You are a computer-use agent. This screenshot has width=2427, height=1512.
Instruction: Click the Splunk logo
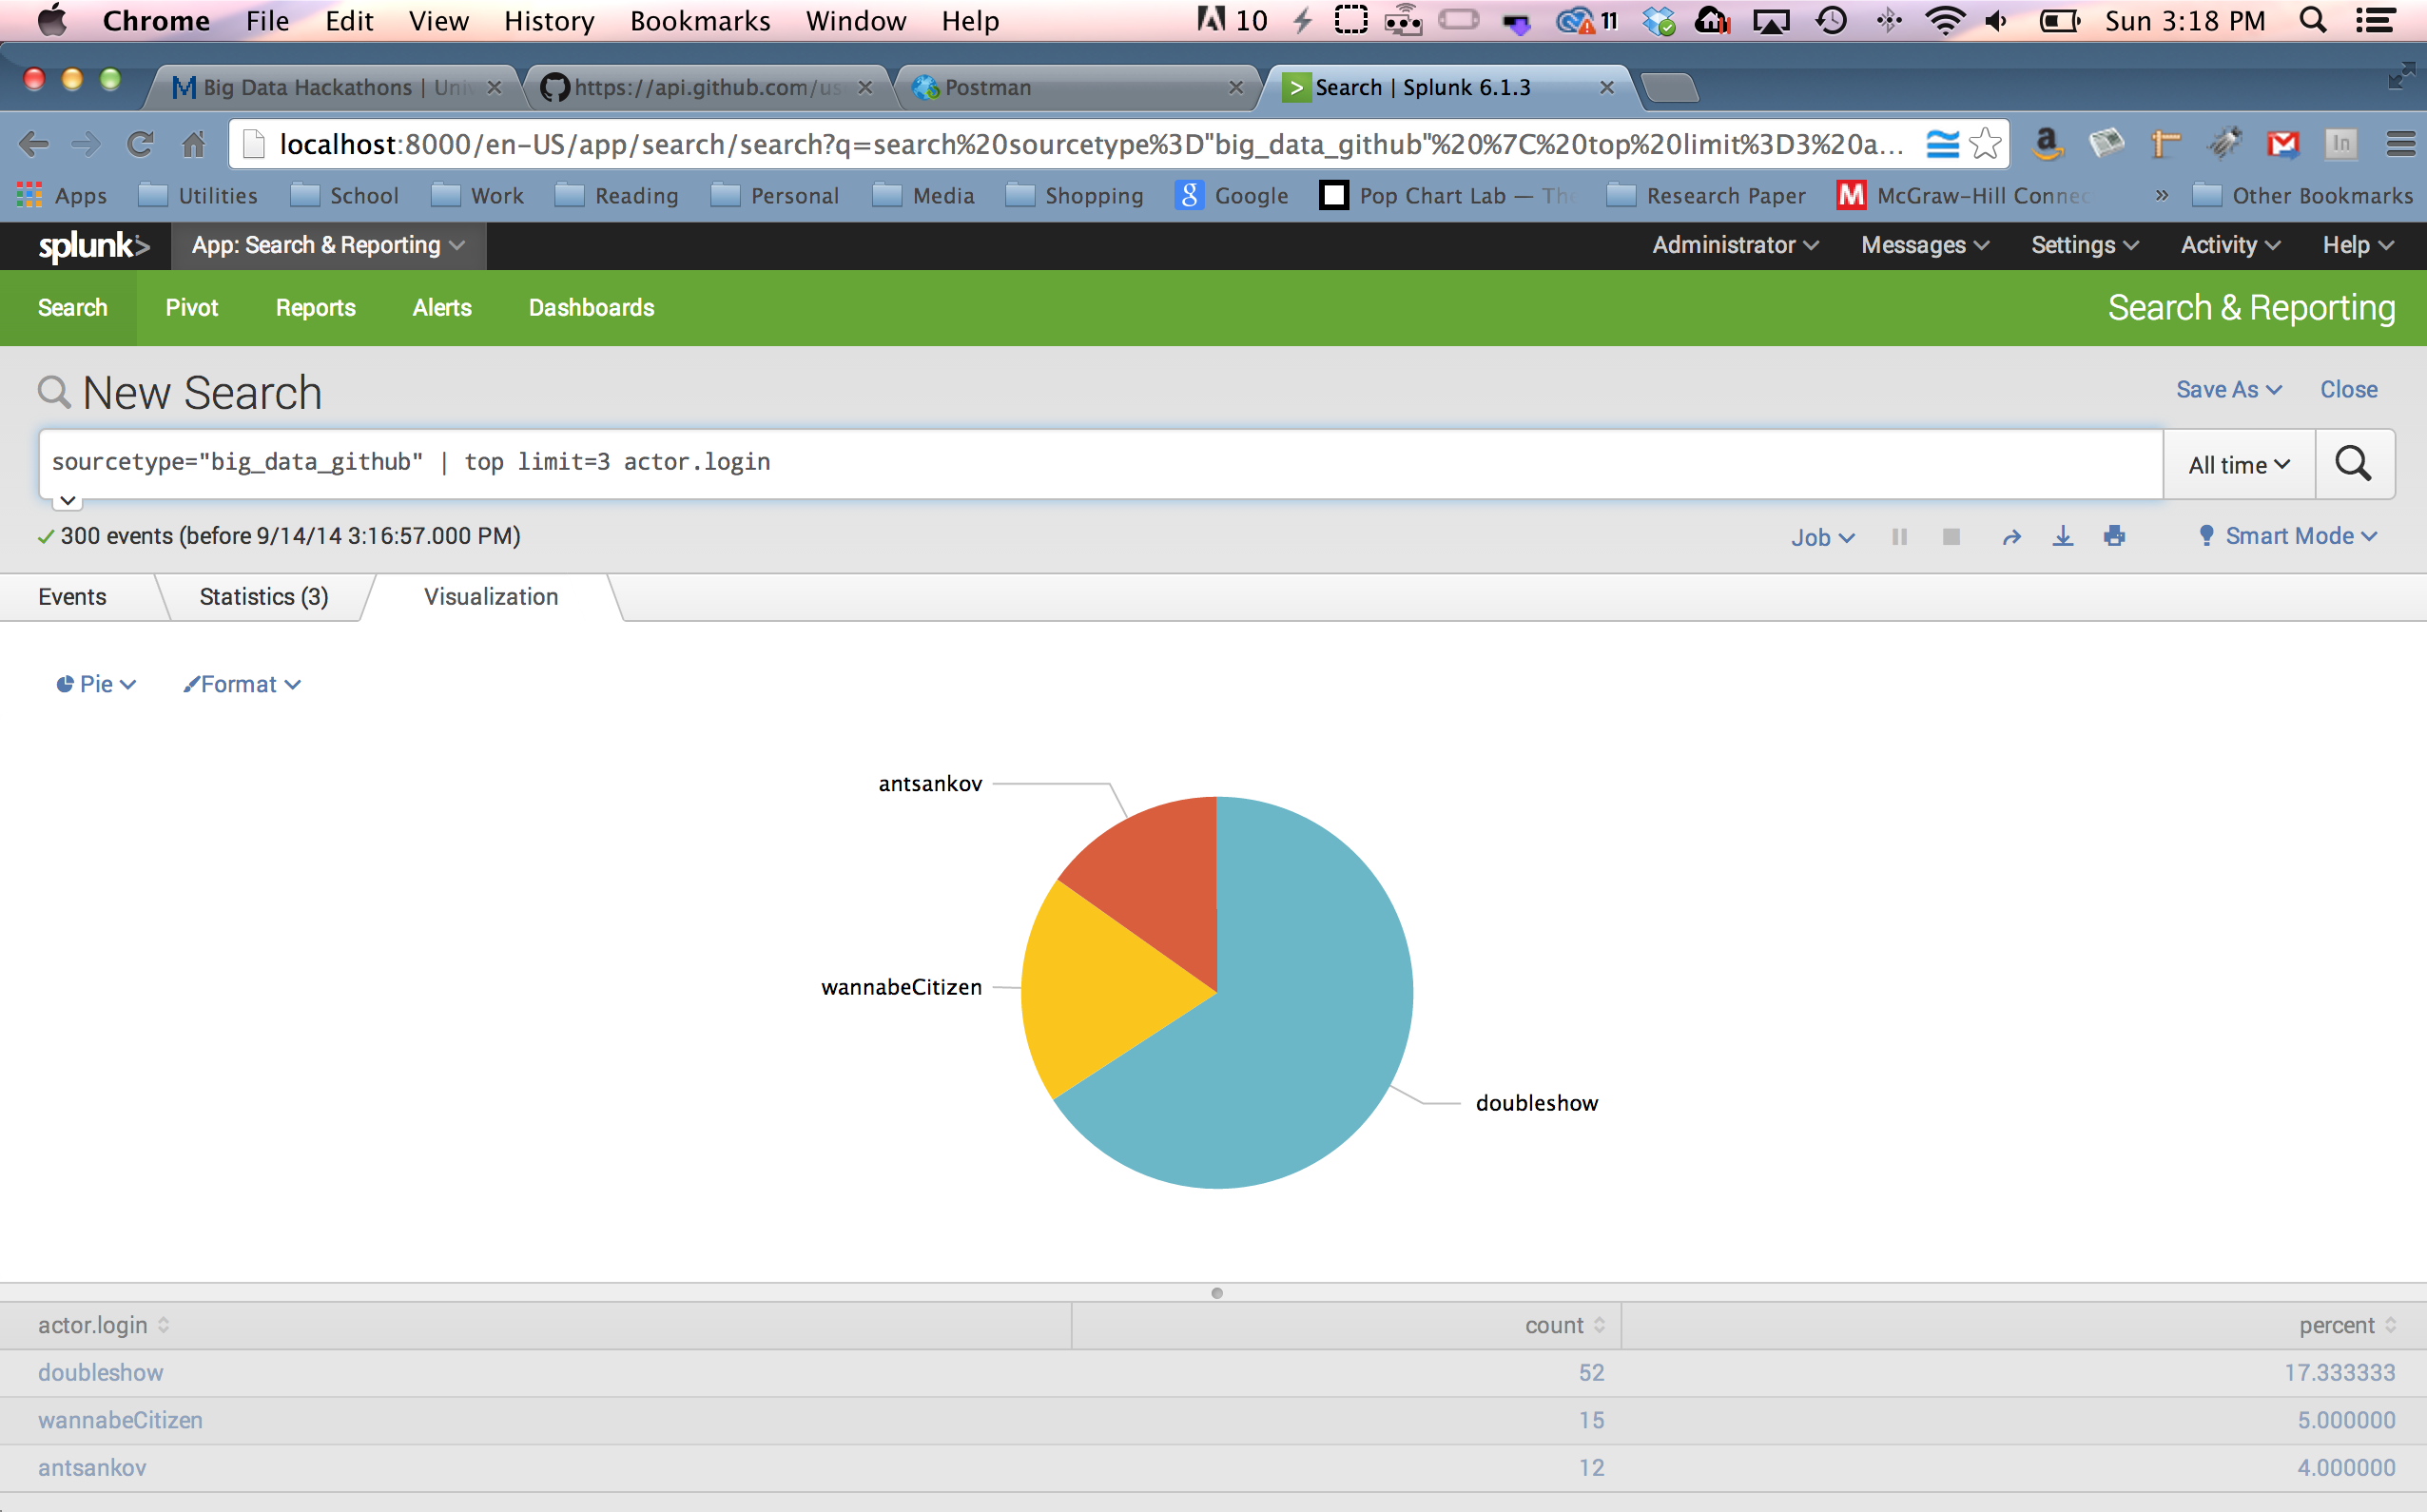pyautogui.click(x=92, y=246)
